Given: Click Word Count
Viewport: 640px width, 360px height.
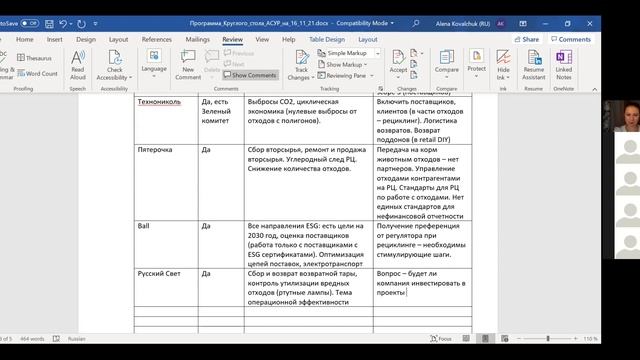Looking at the screenshot, I should tap(37, 73).
